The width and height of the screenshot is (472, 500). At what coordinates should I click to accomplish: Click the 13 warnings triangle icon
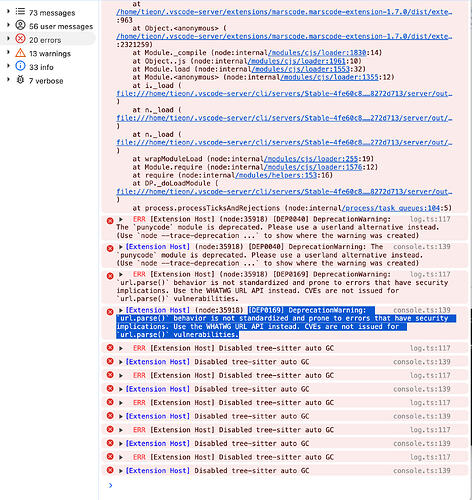click(x=20, y=53)
